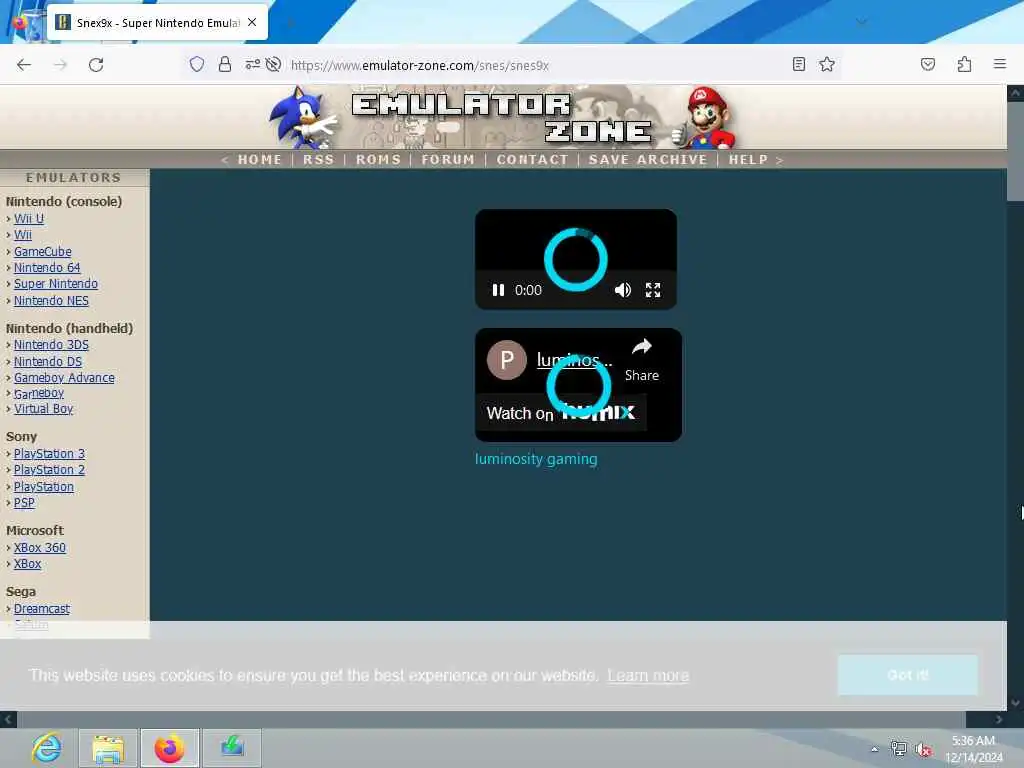Click the site security padlock icon
Viewport: 1024px width, 768px height.
225,64
